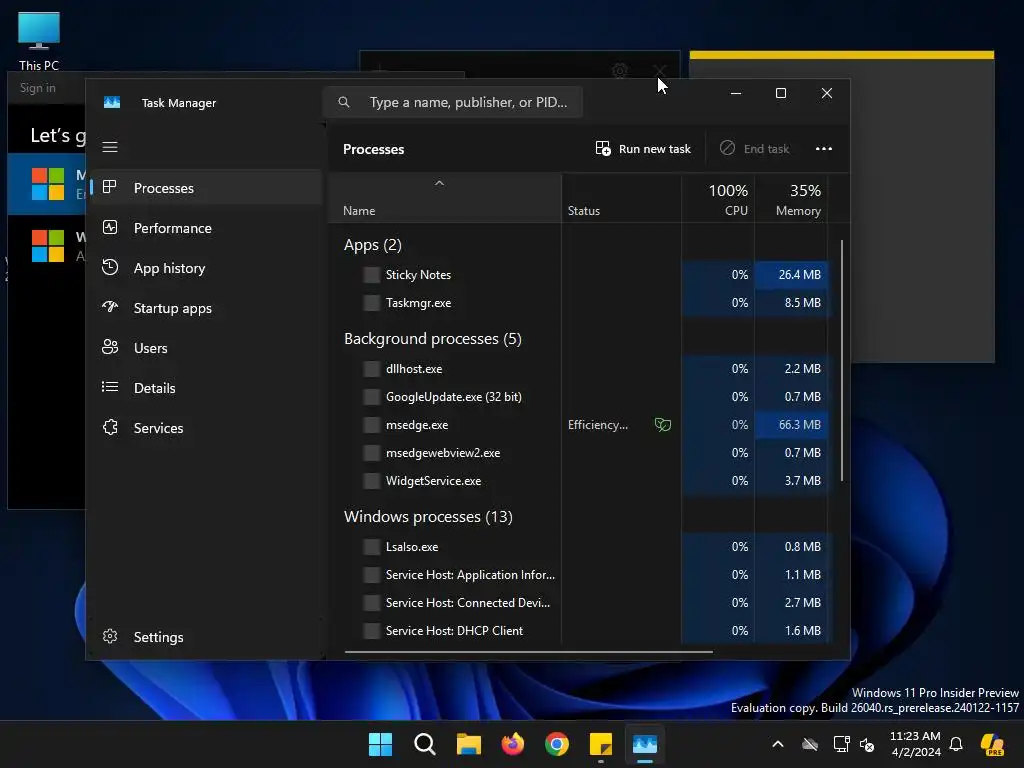Image resolution: width=1024 pixels, height=768 pixels.
Task: Select the WidgetService.exe process
Action: coord(579,481)
